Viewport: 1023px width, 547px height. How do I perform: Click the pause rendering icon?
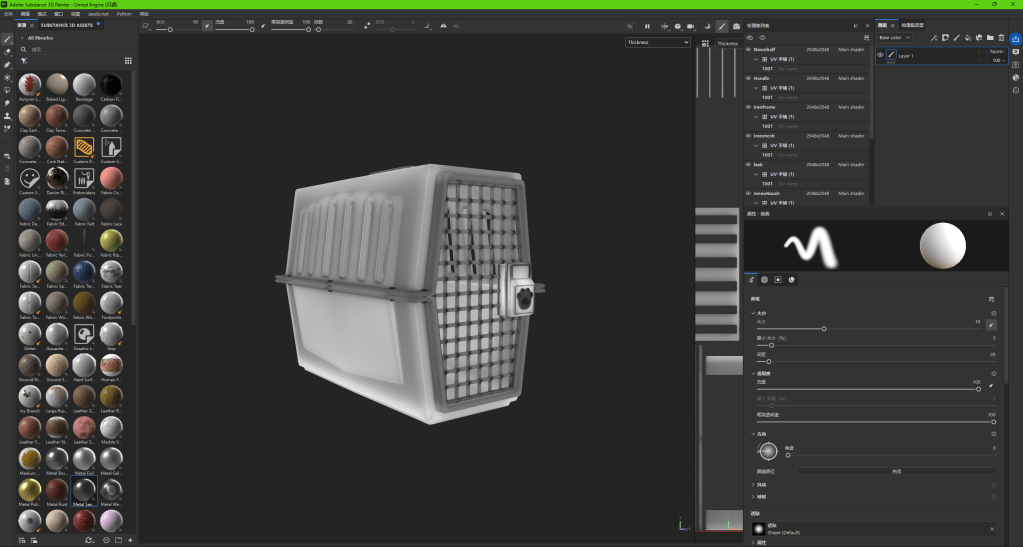pyautogui.click(x=647, y=26)
